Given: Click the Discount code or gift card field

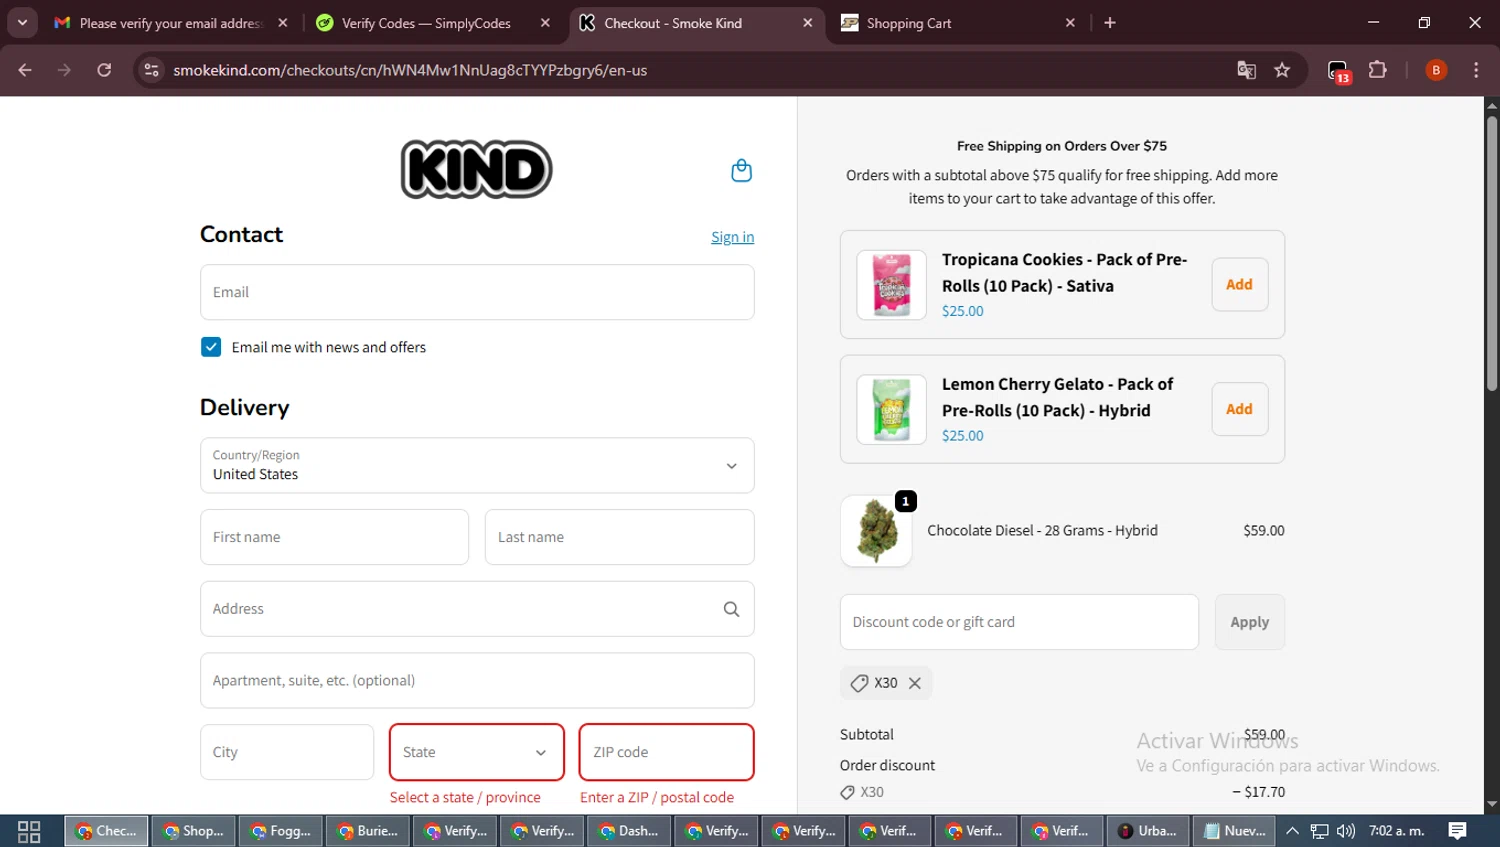Looking at the screenshot, I should click(1019, 622).
